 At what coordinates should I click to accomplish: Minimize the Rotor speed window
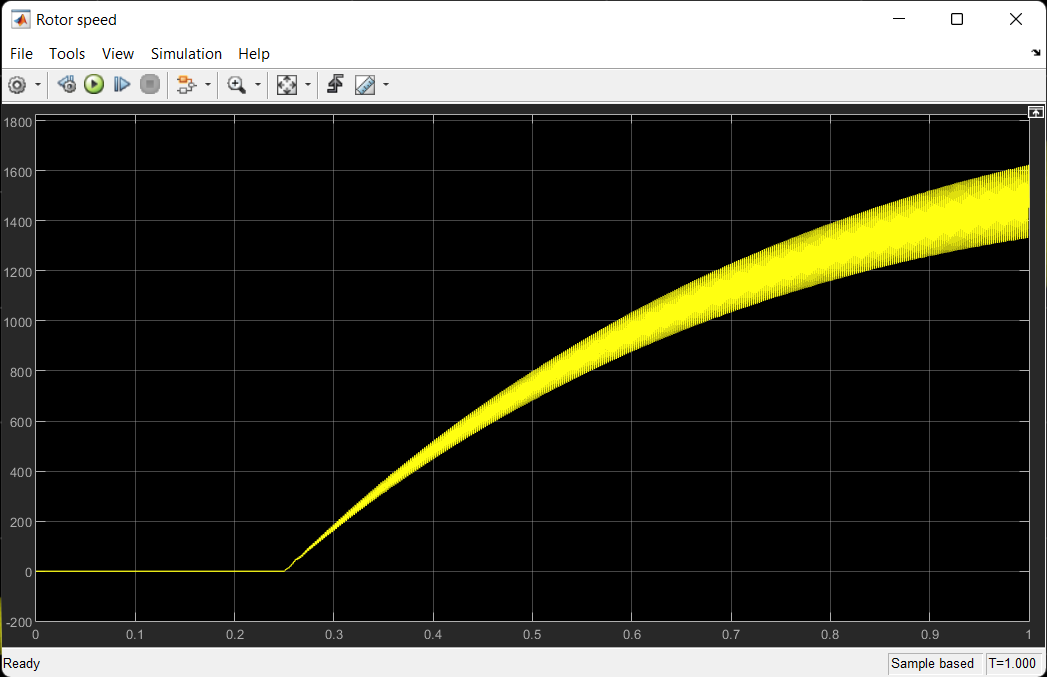point(899,19)
